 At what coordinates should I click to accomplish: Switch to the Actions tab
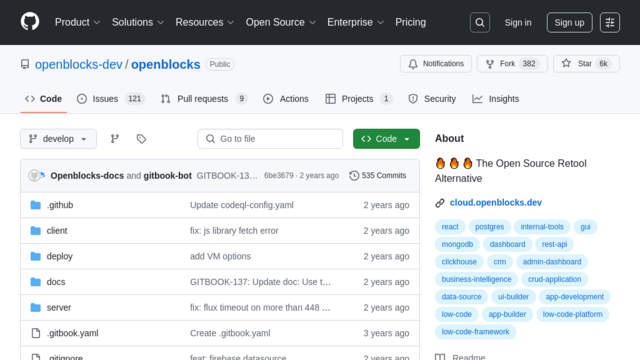286,99
